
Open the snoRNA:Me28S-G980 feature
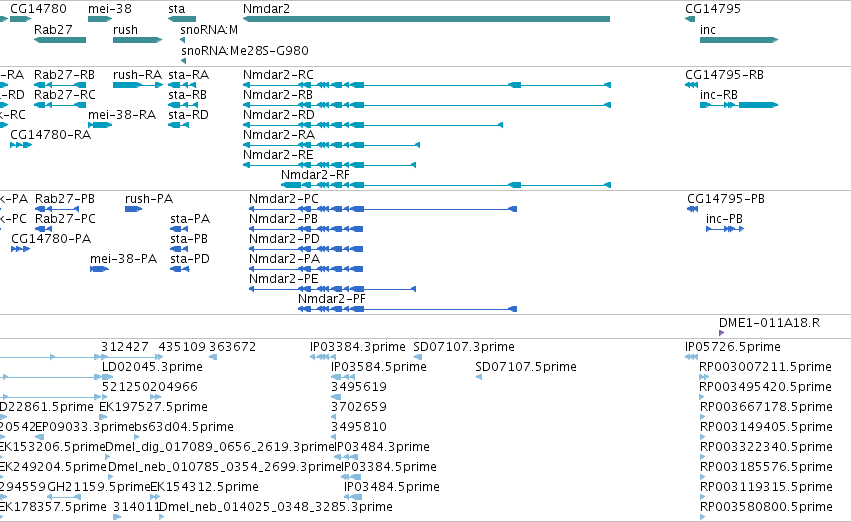tap(245, 50)
